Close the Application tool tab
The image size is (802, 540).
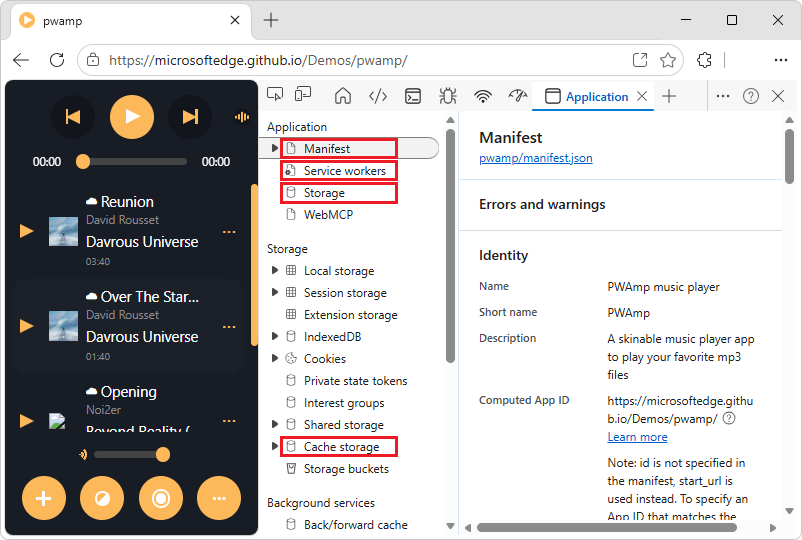(642, 96)
